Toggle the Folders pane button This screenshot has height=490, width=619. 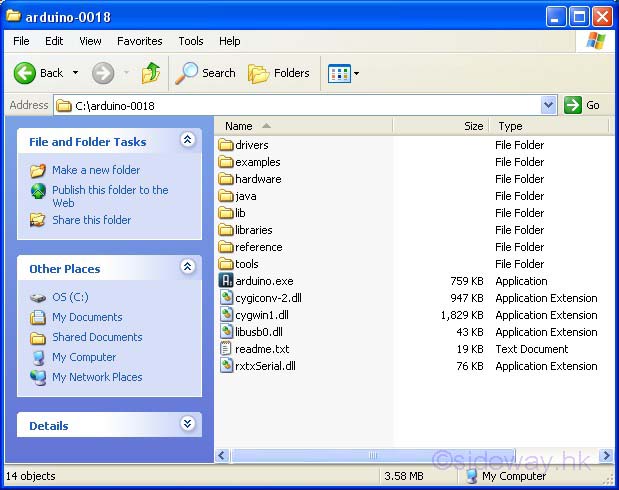tap(279, 73)
